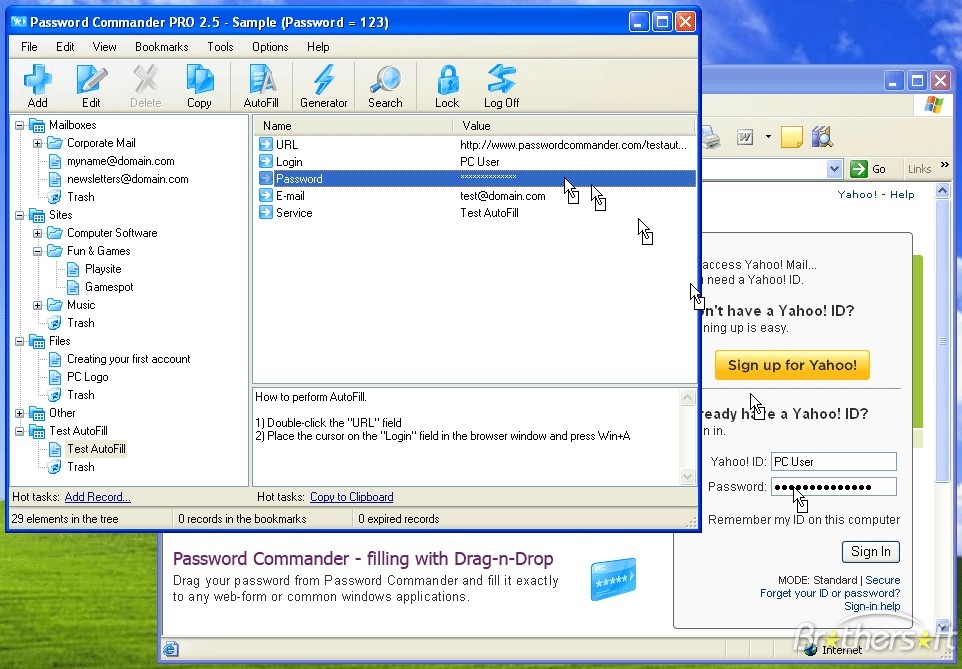The width and height of the screenshot is (962, 669).
Task: Click the Mailboxes category icon in tree
Action: coord(37,125)
